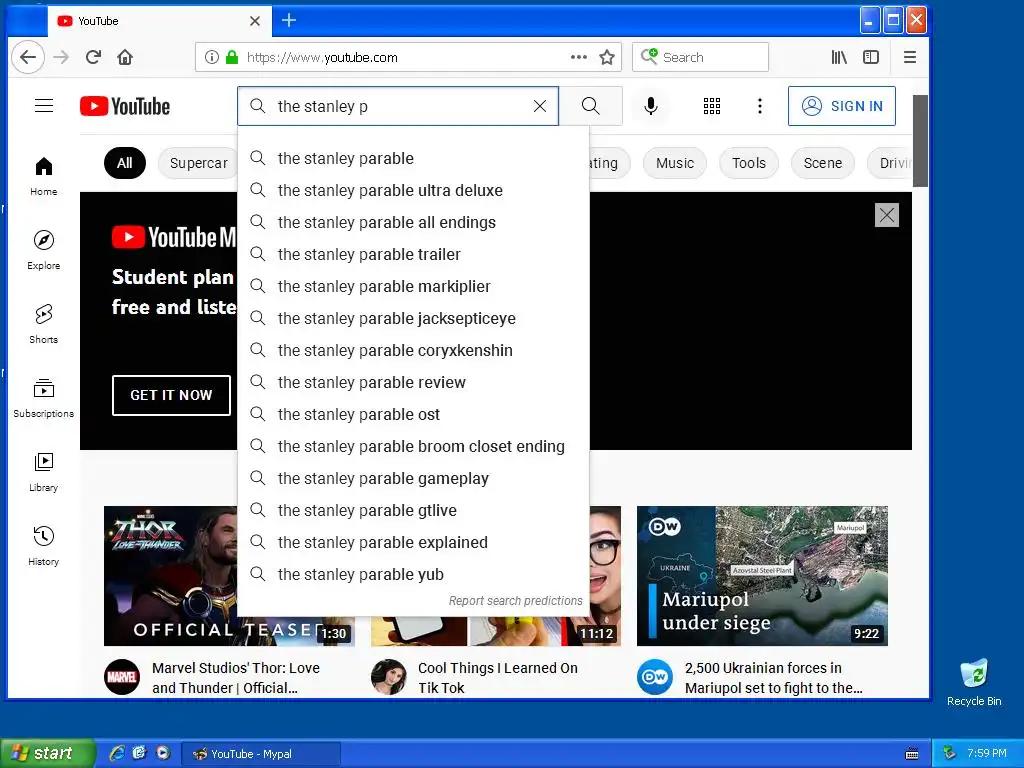
Task: Toggle the browser sidebar icon
Action: (871, 57)
